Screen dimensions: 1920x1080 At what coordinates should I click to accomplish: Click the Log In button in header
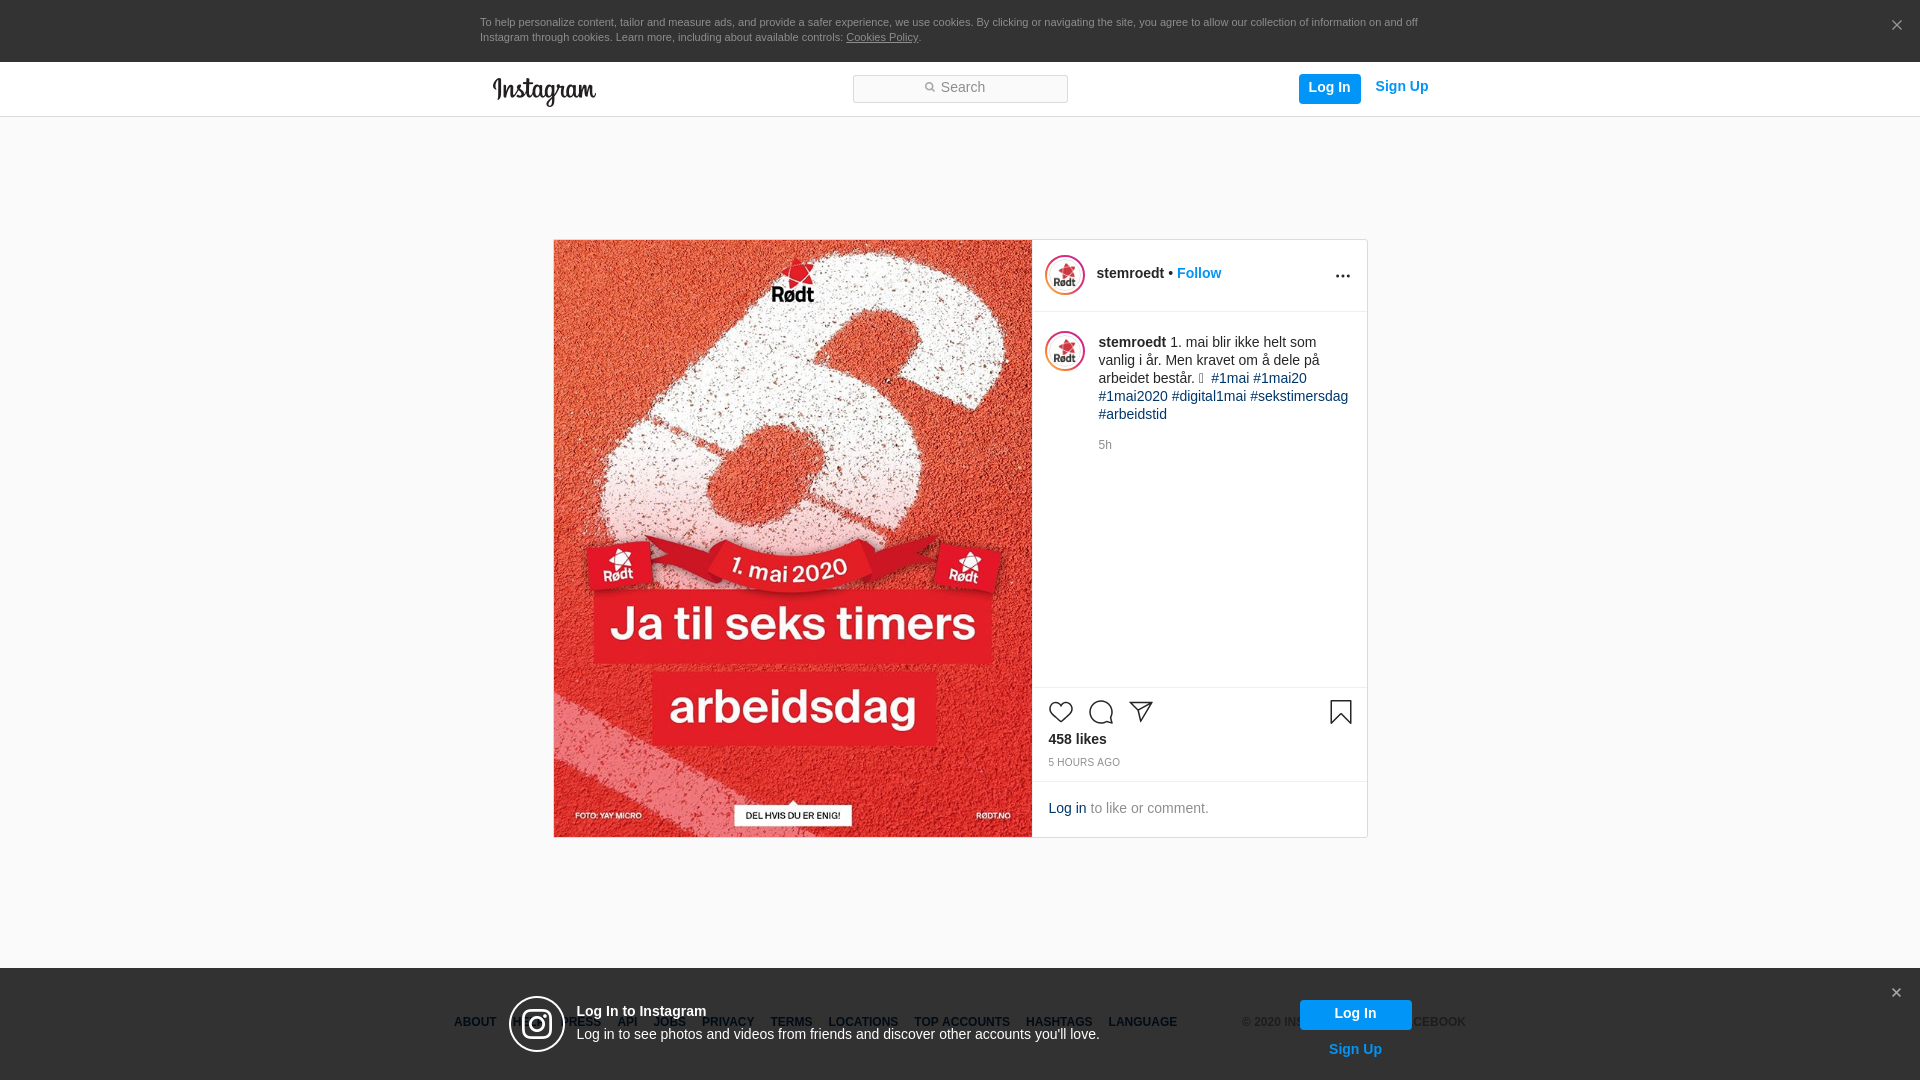[x=1330, y=88]
